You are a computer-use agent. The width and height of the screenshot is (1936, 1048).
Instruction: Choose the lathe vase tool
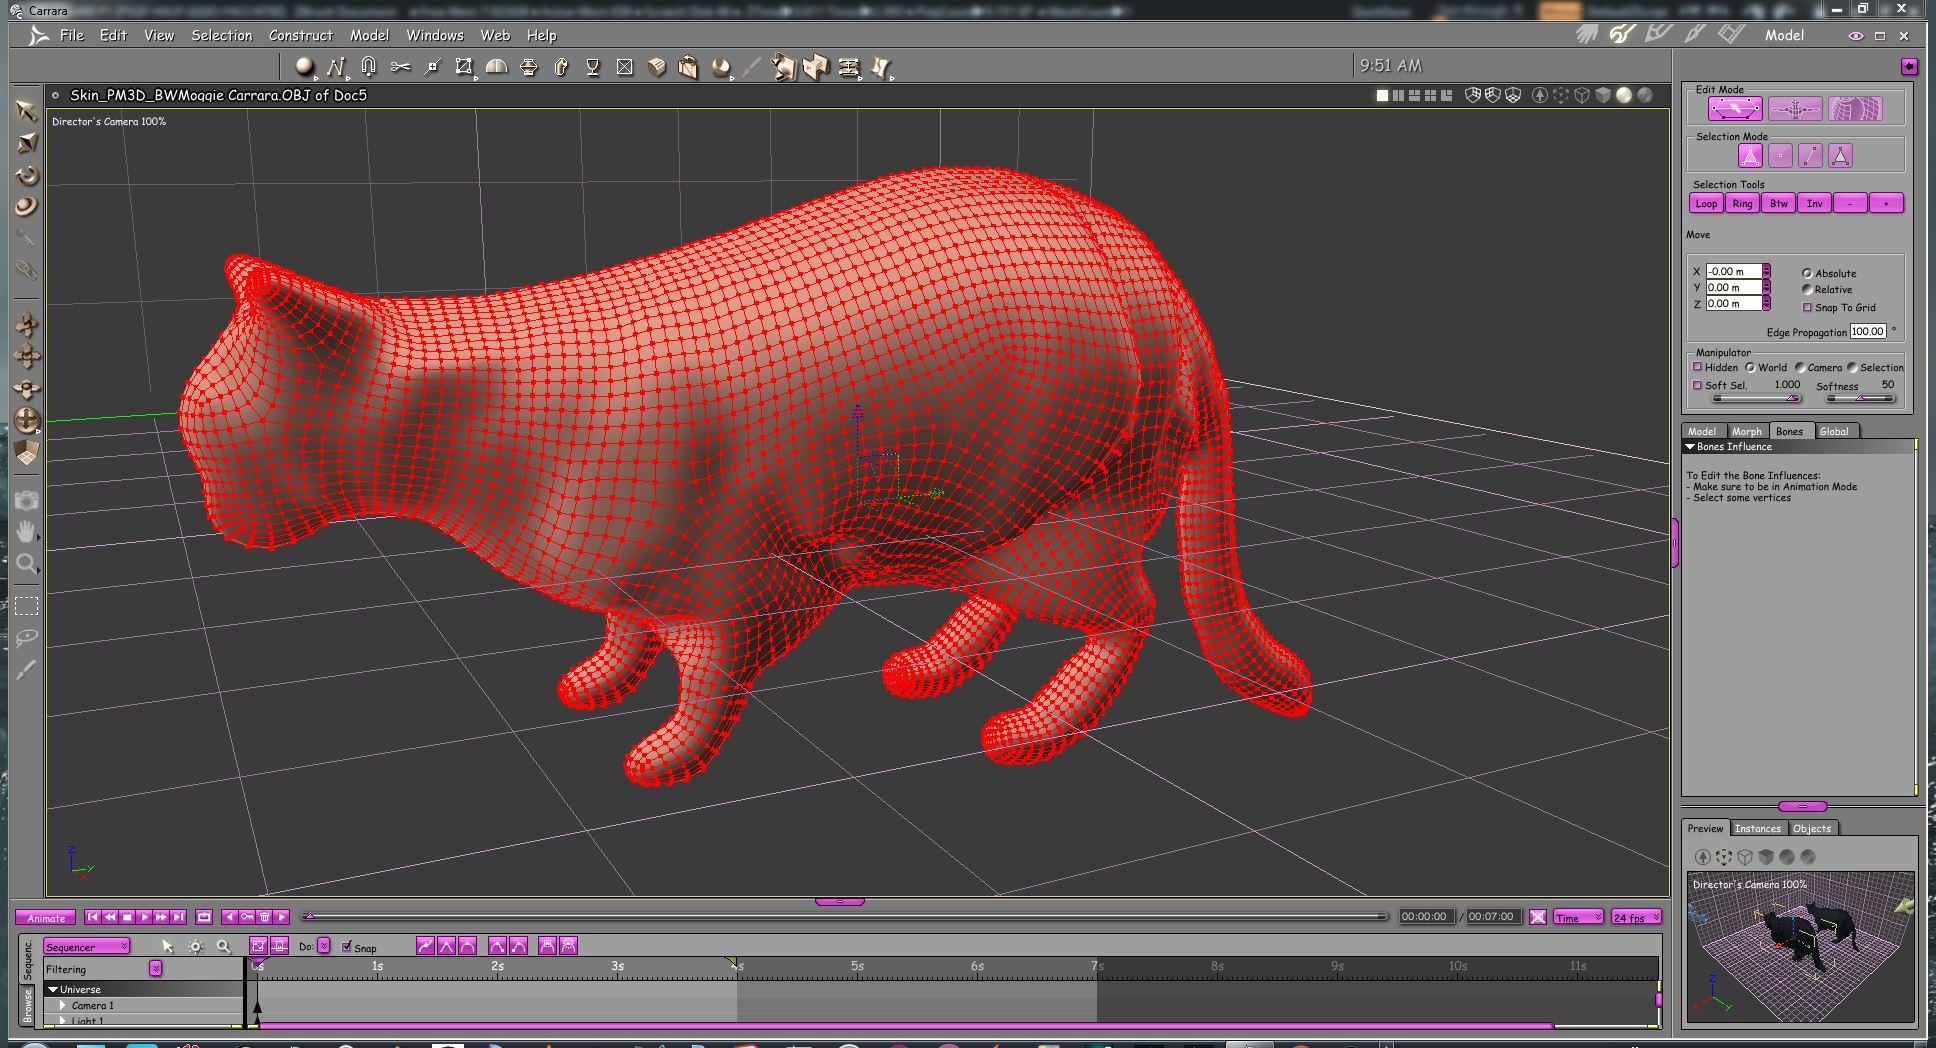click(529, 67)
